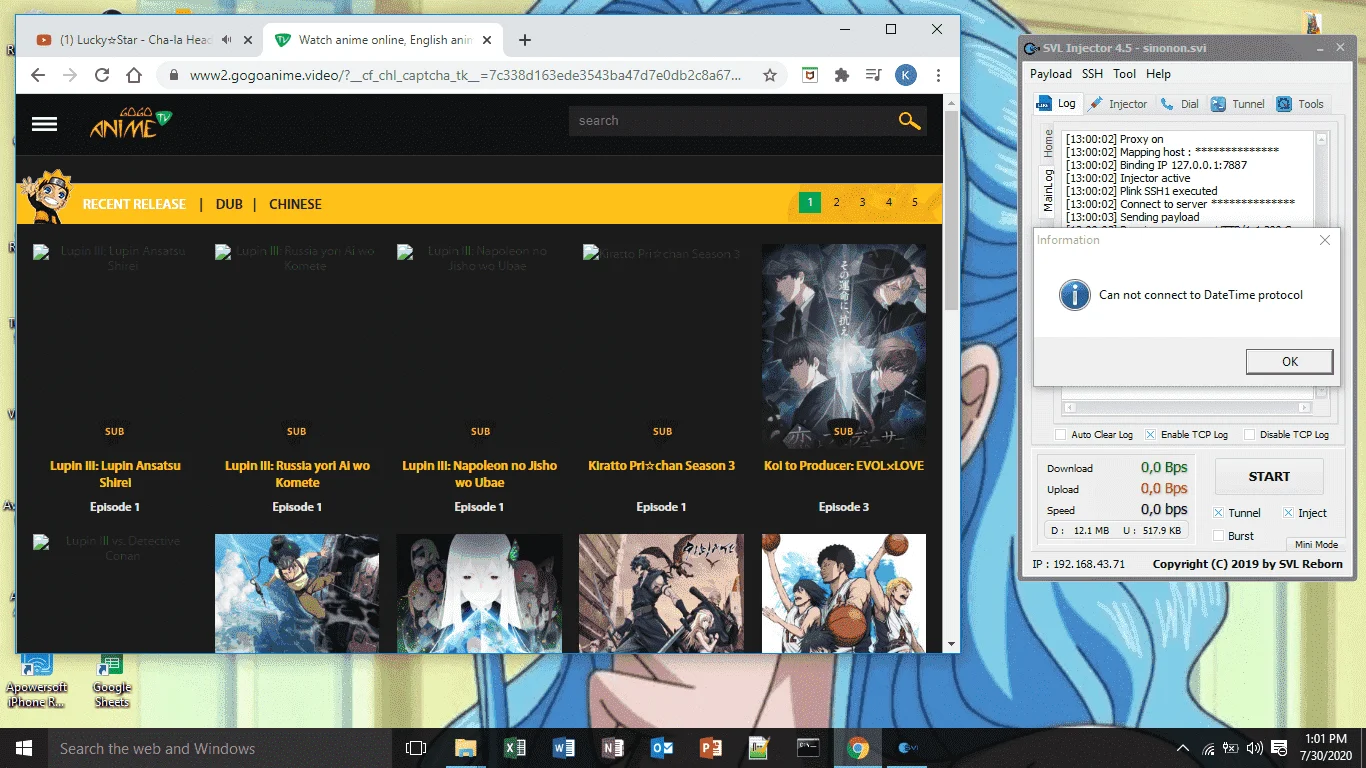Open the Tool menu in SVL Injector
Image resolution: width=1366 pixels, height=768 pixels.
click(1125, 74)
